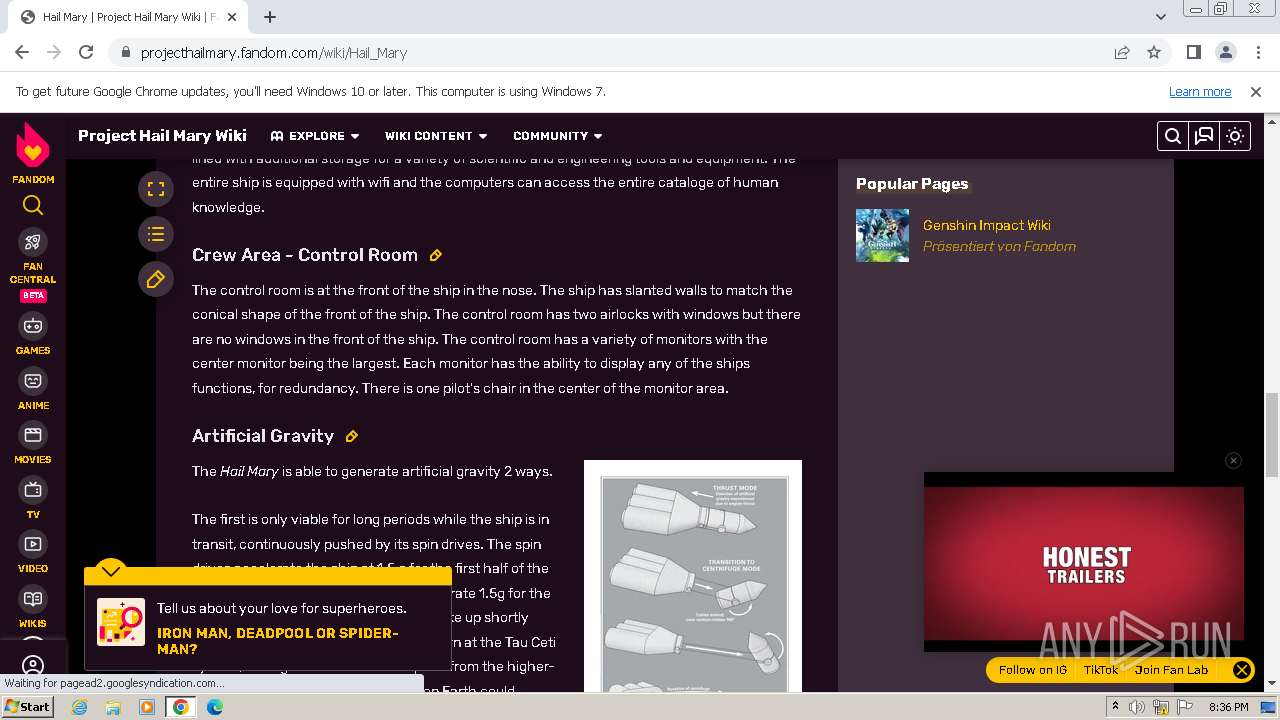This screenshot has width=1280, height=720.
Task: Adjust volume from the system tray speaker
Action: [1137, 707]
